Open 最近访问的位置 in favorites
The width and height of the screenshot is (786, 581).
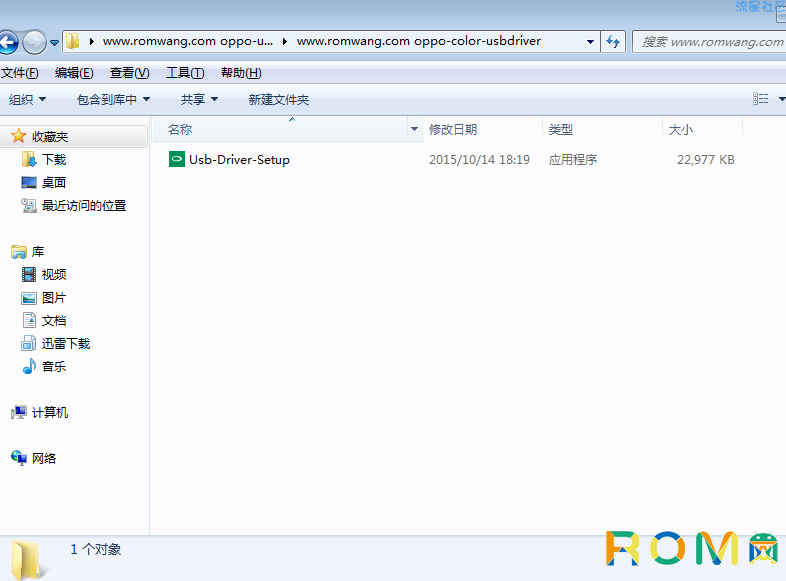(84, 206)
